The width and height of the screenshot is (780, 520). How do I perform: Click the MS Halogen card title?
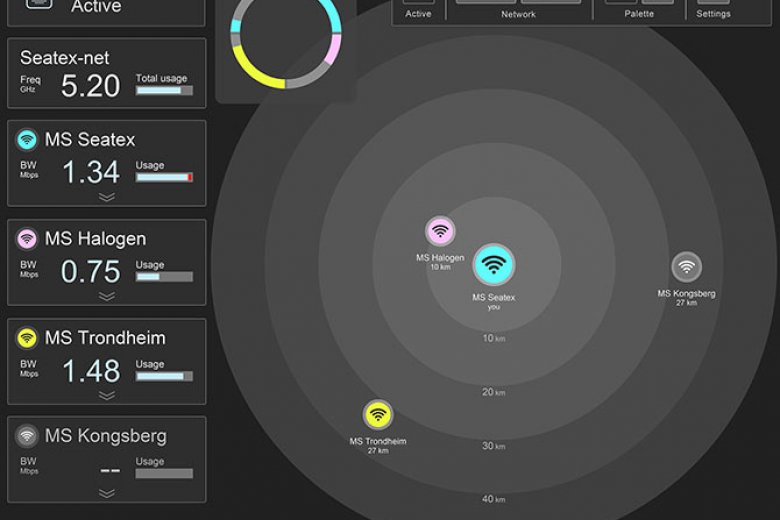(96, 239)
